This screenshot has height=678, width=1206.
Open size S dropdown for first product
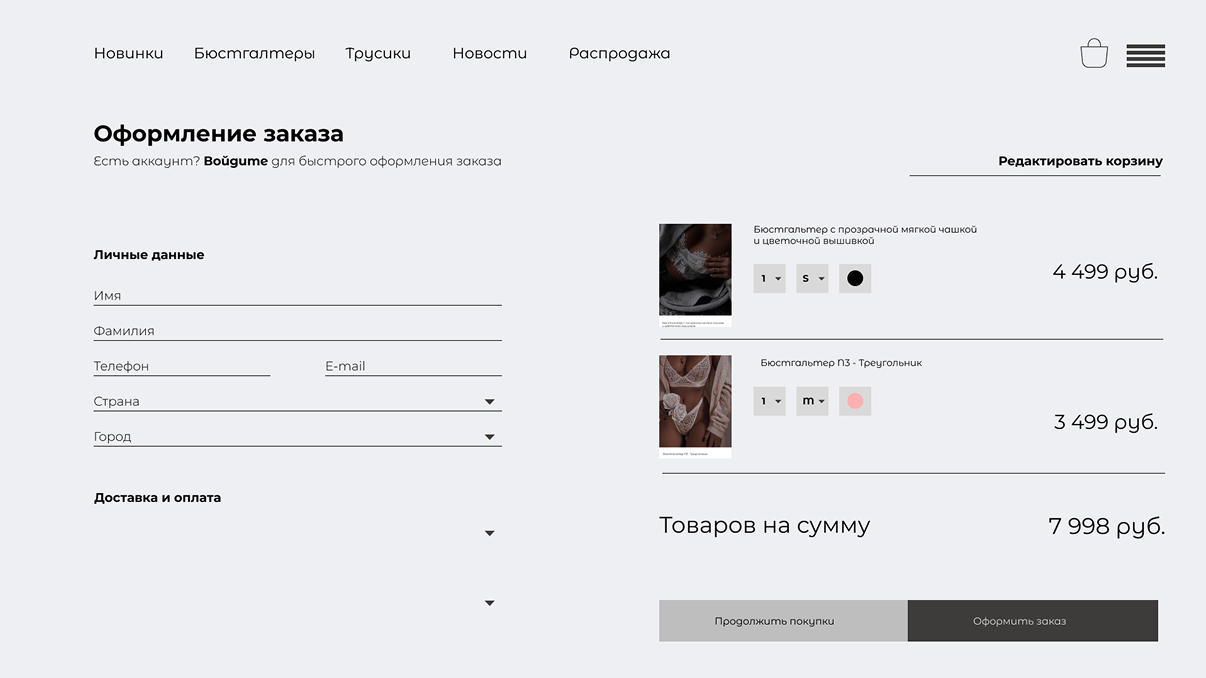(x=812, y=278)
